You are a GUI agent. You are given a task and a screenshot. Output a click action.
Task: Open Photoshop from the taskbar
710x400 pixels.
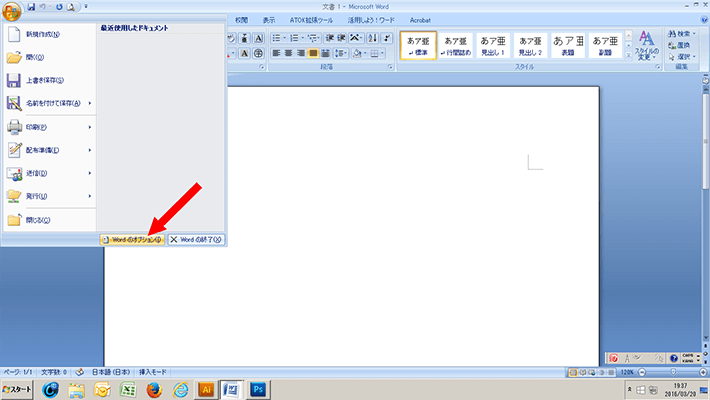258,389
